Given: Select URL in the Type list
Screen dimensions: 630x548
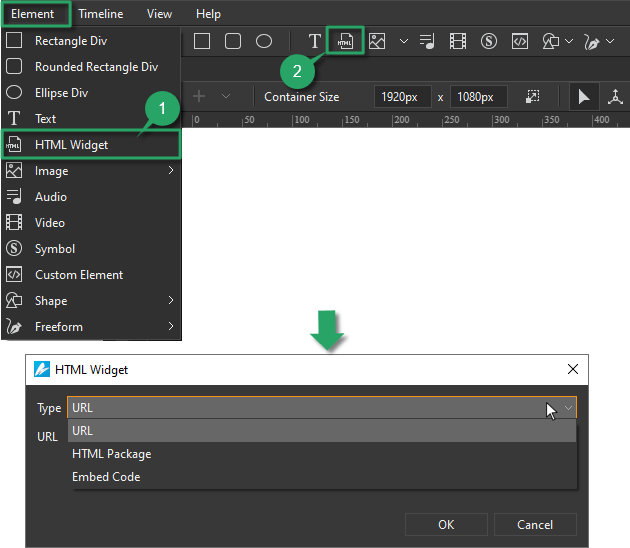Looking at the screenshot, I should pos(322,431).
